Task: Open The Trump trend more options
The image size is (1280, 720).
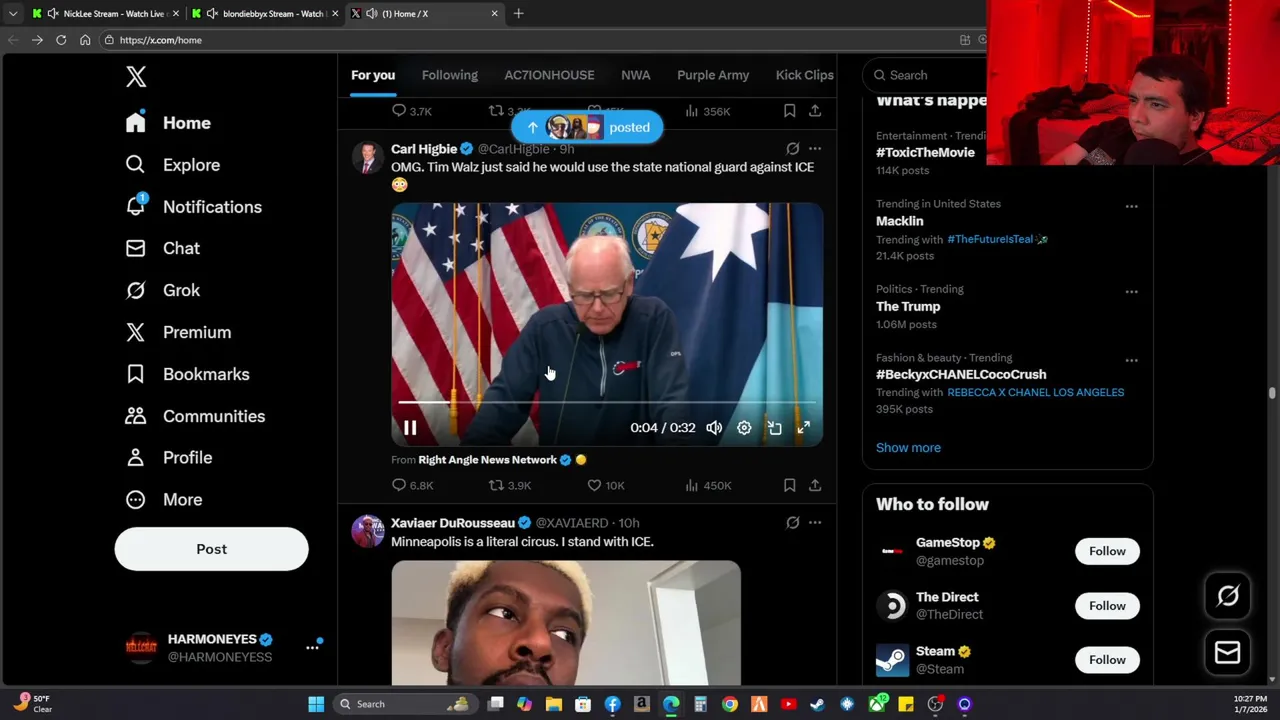Action: [x=1131, y=292]
